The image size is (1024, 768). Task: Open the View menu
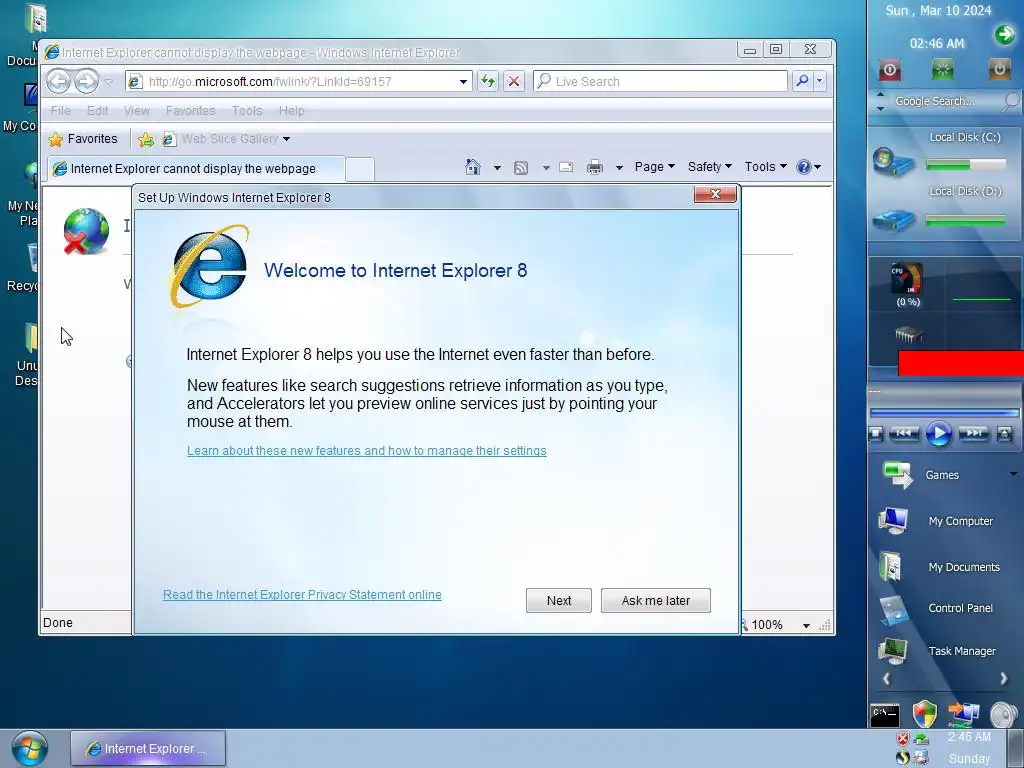click(136, 110)
